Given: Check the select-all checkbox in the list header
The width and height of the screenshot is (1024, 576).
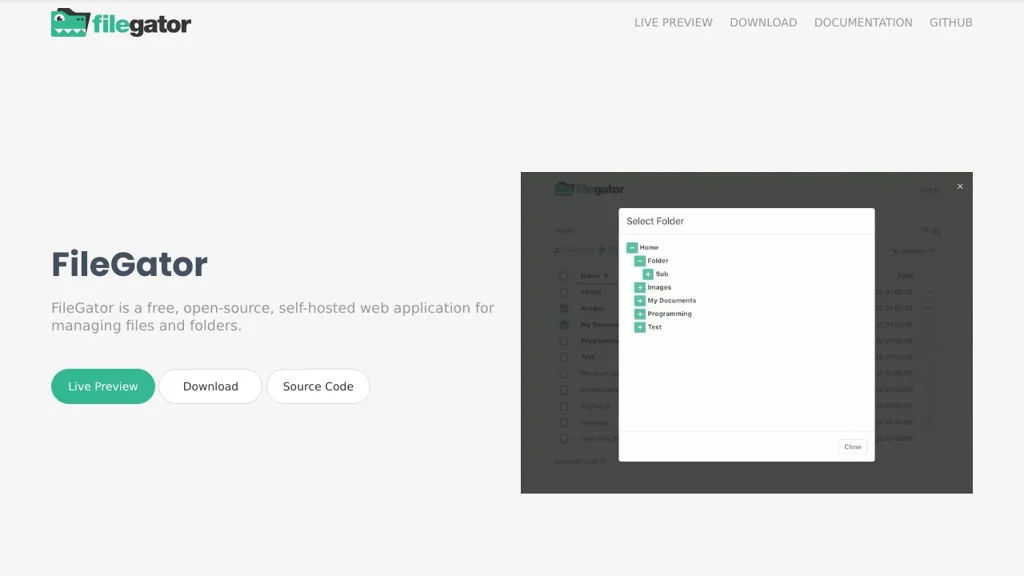Looking at the screenshot, I should (564, 276).
